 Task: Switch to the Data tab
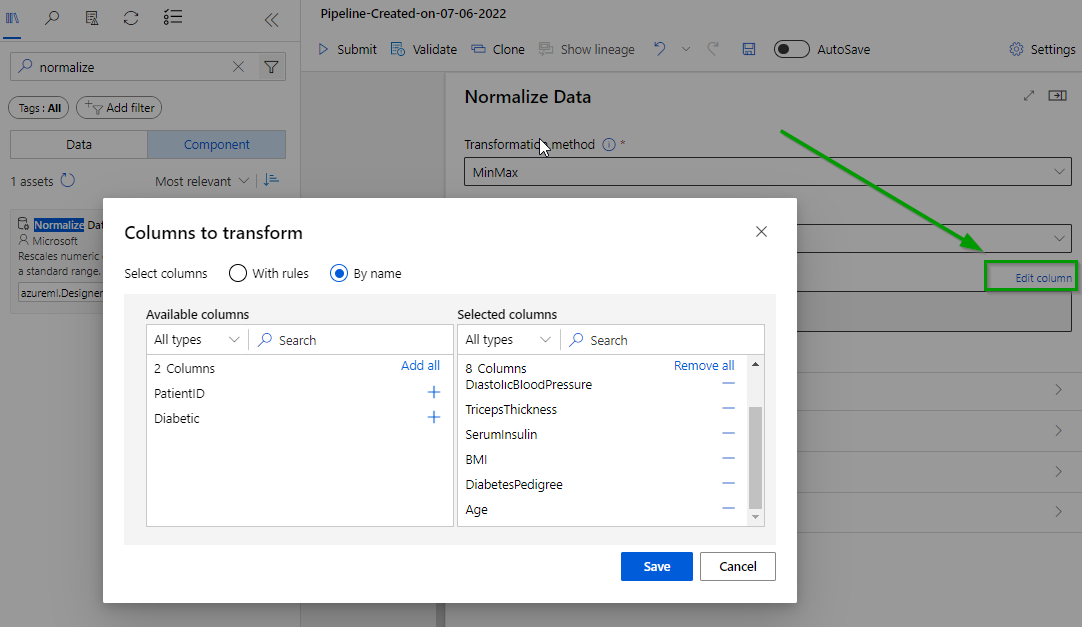coord(79,144)
